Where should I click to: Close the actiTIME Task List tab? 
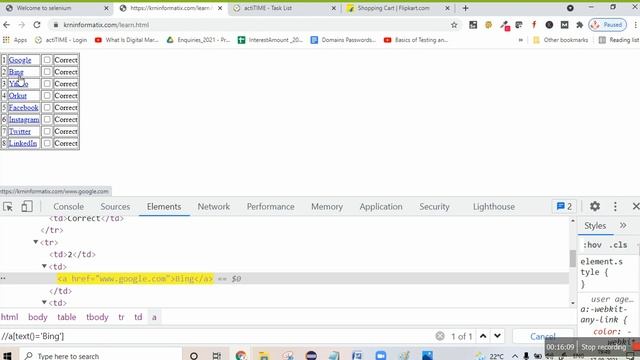point(333,8)
